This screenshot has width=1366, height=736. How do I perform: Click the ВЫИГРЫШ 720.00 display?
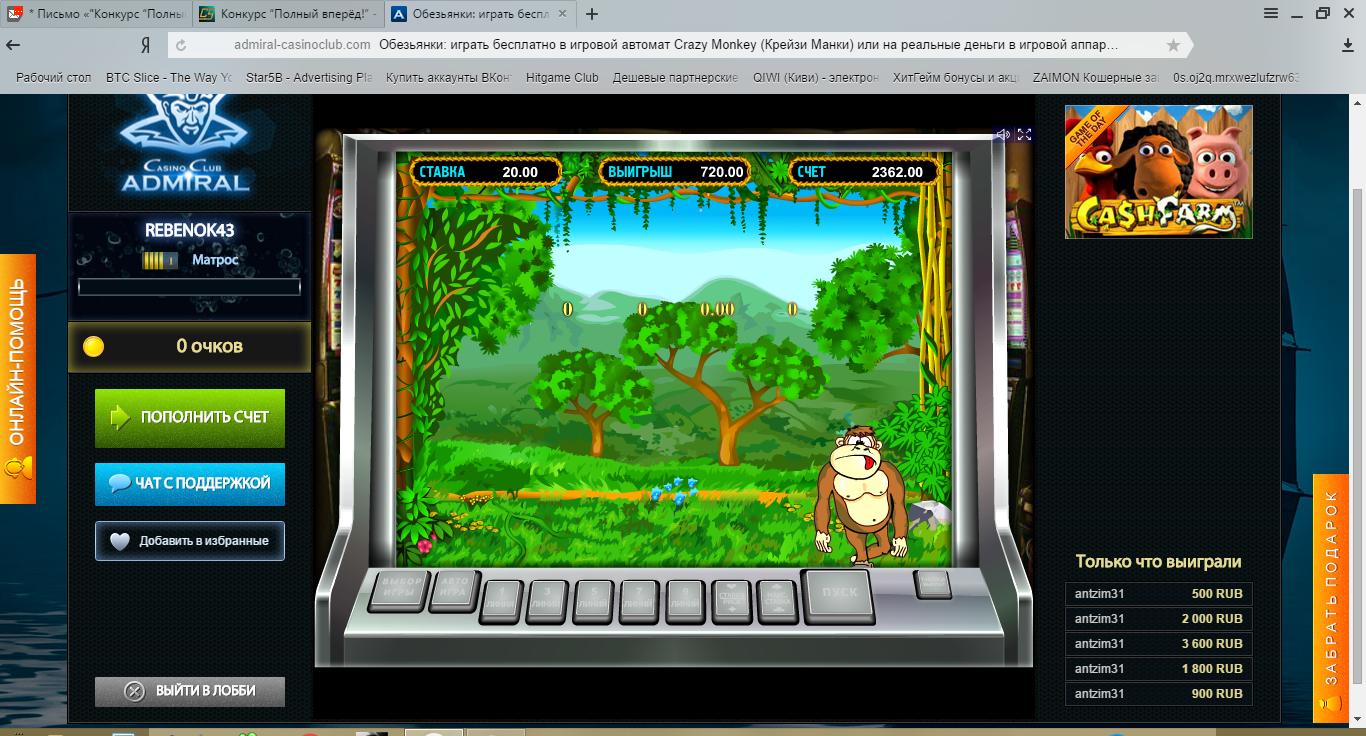676,172
